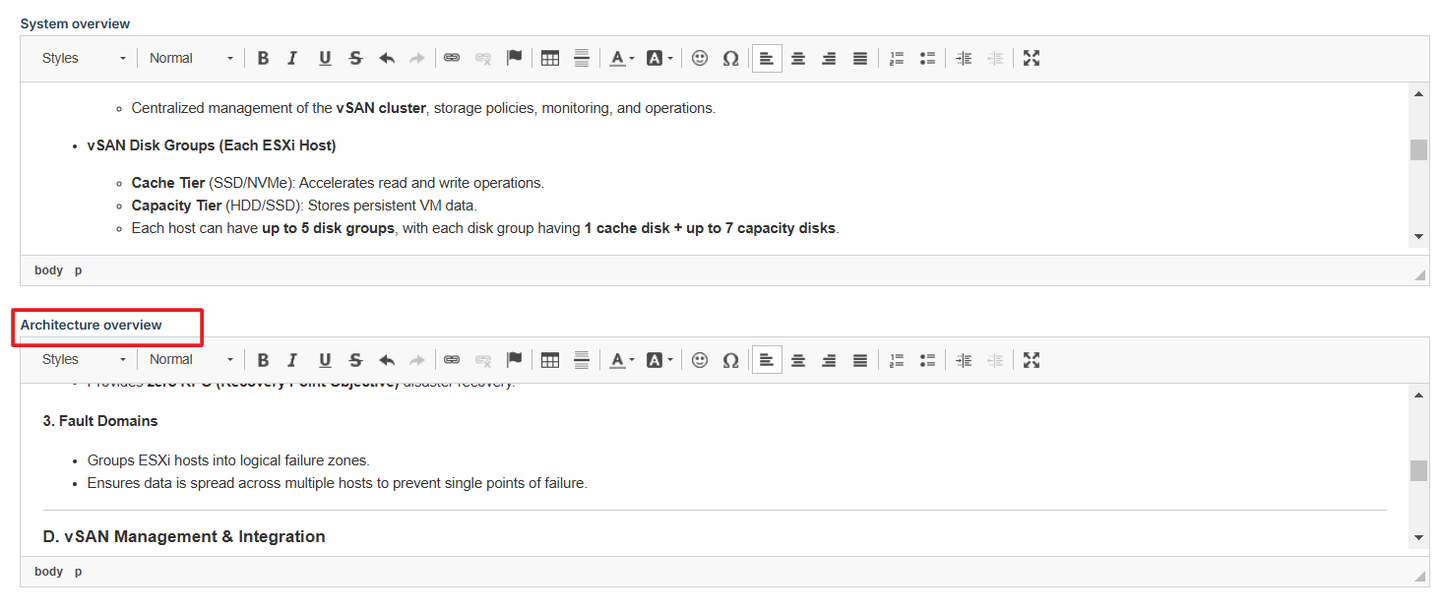This screenshot has width=1440, height=602.
Task: Undo last change in System overview editor
Action: [387, 58]
